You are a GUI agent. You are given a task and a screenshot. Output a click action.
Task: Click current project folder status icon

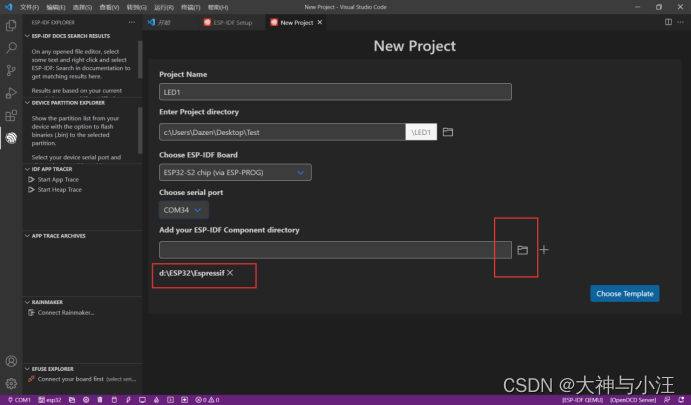tap(72, 400)
